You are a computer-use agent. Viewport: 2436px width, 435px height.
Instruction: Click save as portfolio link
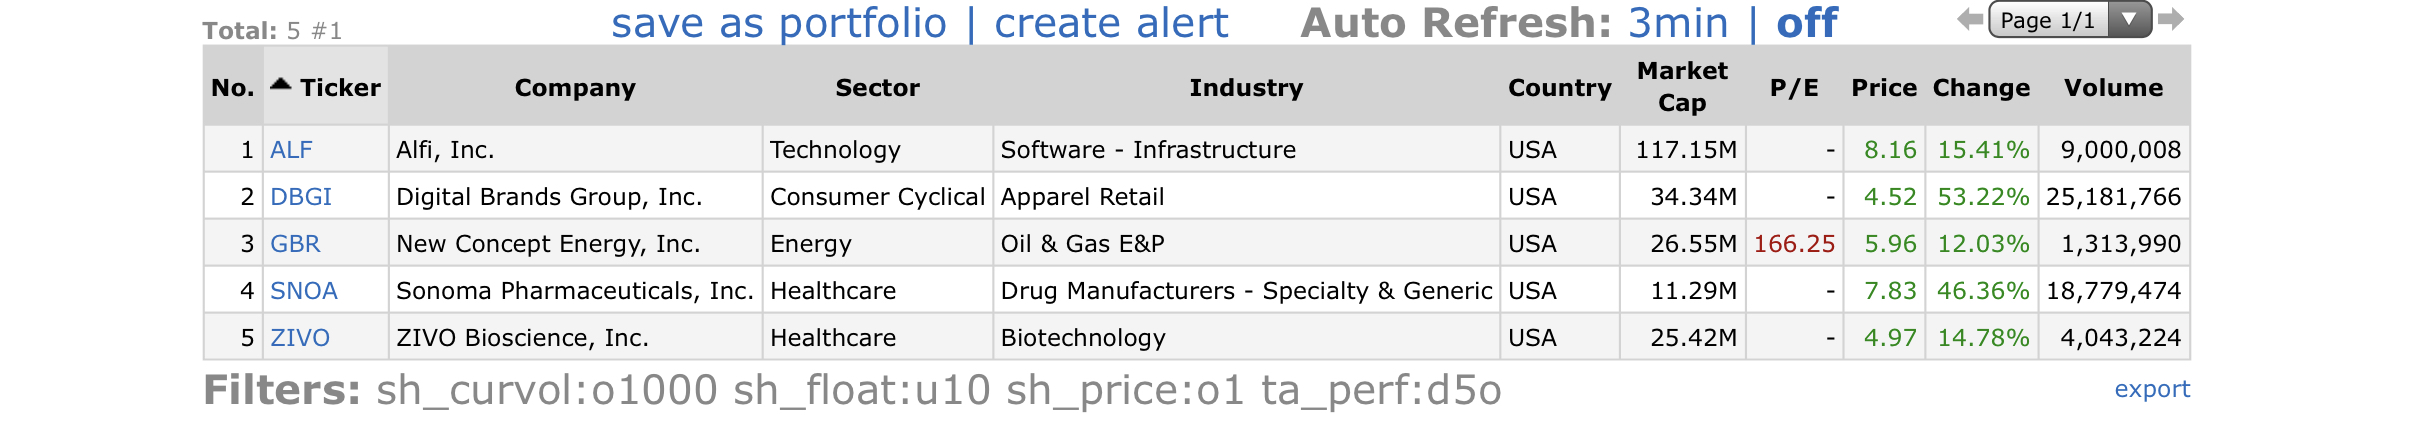click(779, 23)
